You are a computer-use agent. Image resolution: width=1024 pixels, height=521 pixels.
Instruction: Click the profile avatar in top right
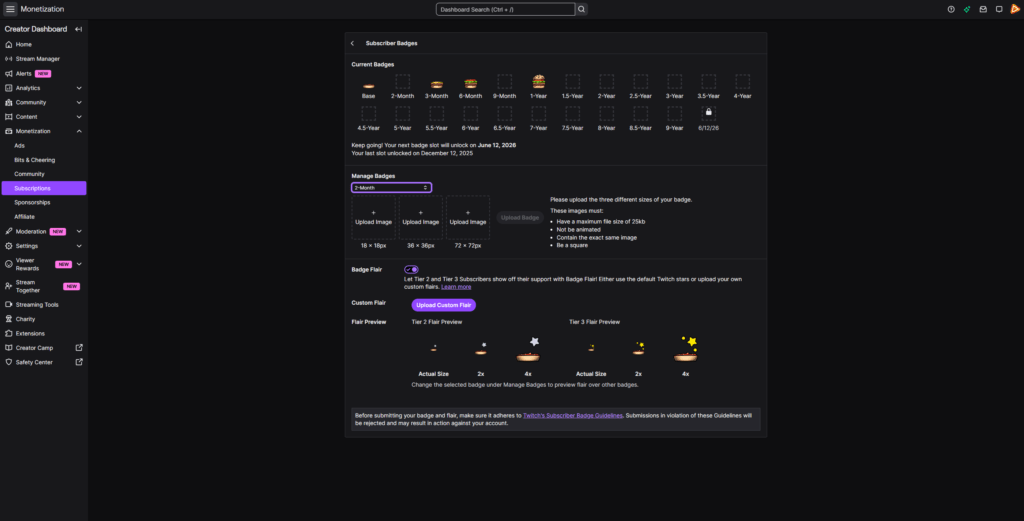(x=1014, y=9)
